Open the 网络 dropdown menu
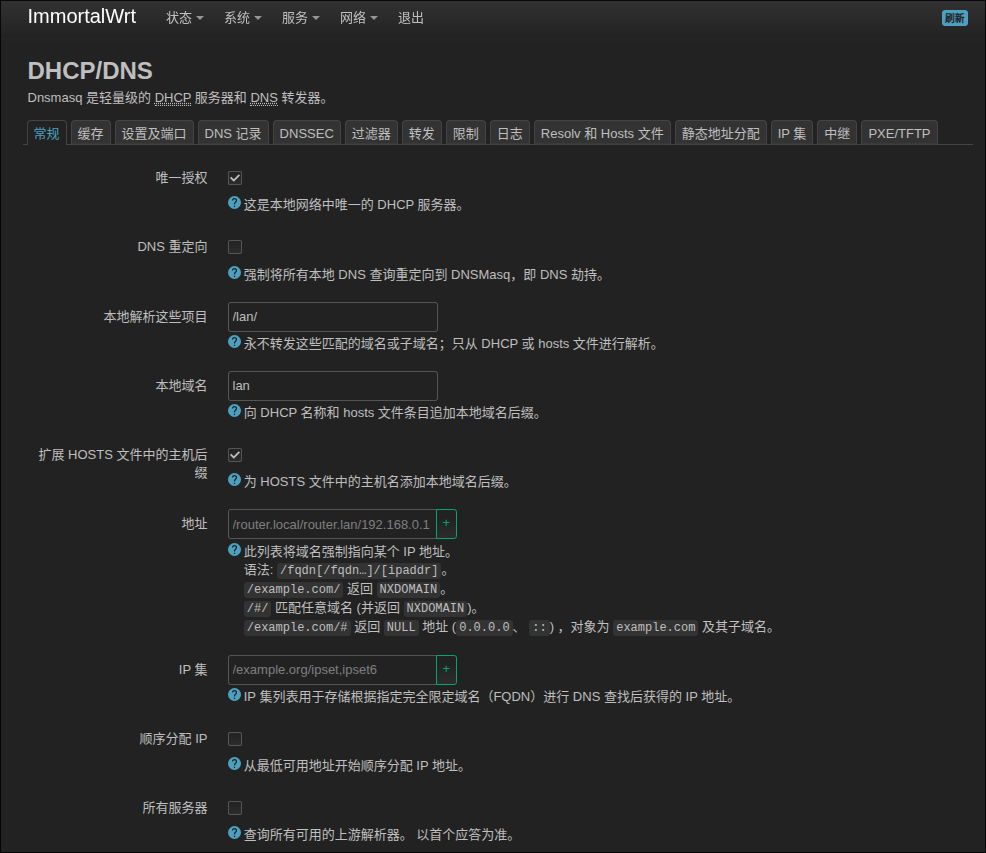The image size is (986, 853). pyautogui.click(x=358, y=18)
